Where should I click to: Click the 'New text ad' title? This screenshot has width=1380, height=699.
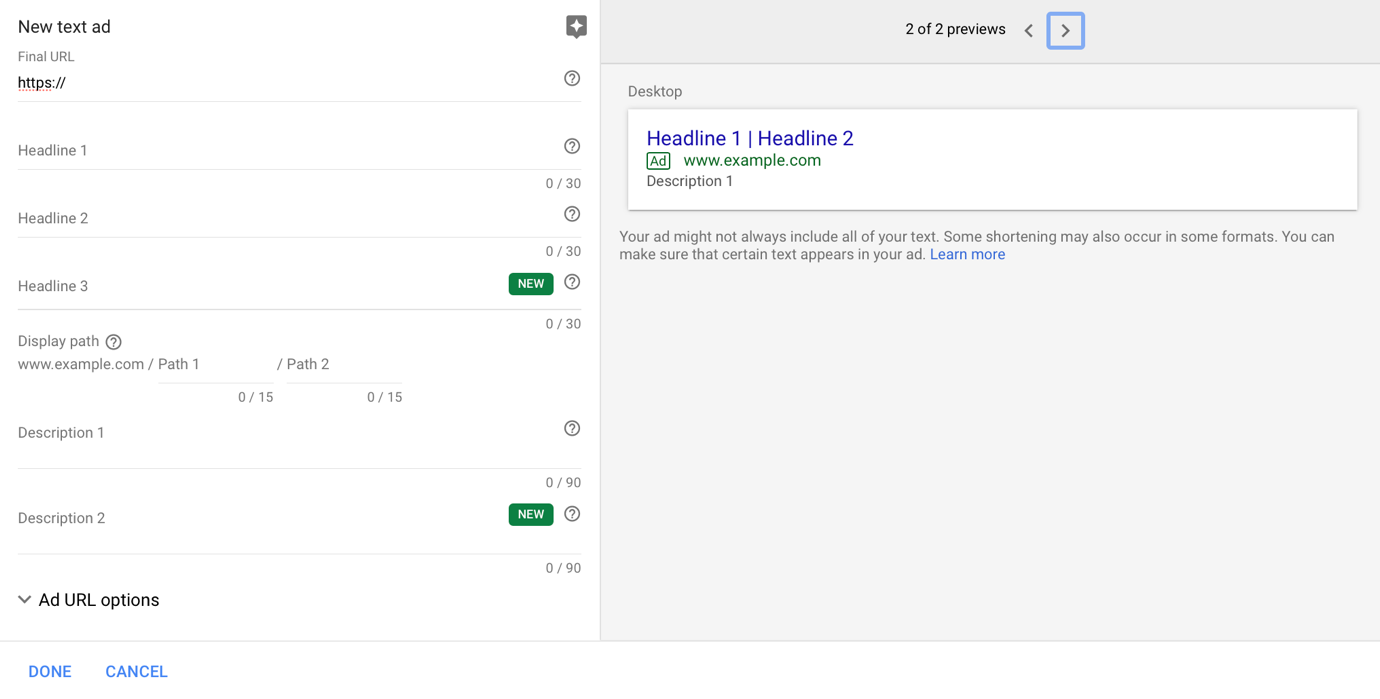coord(64,27)
